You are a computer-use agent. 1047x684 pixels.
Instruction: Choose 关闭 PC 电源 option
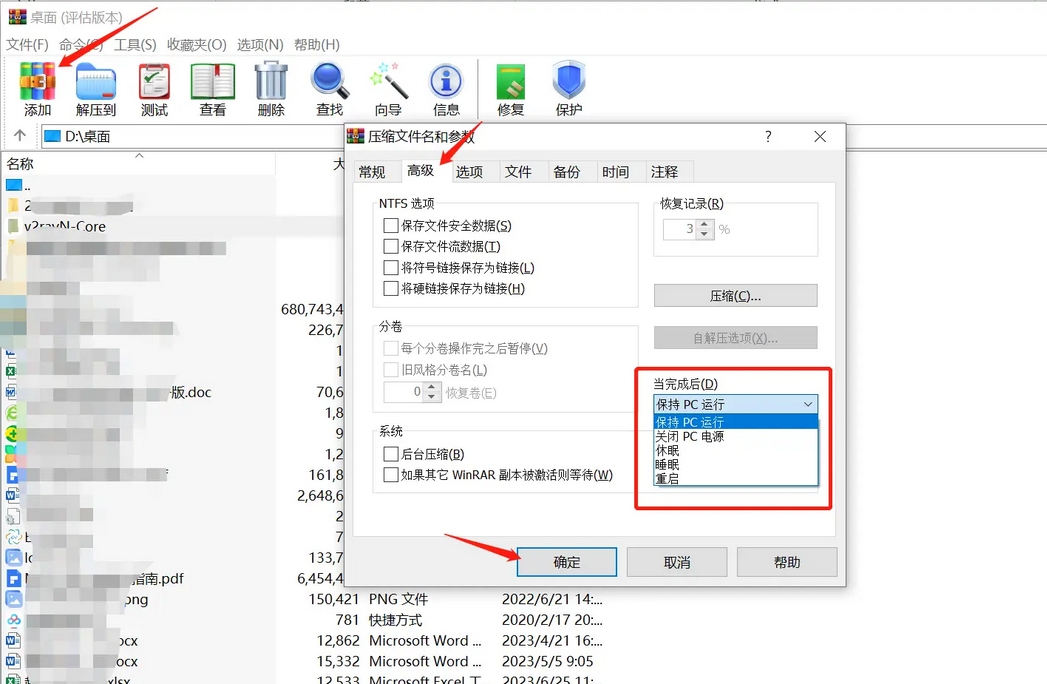coord(735,436)
